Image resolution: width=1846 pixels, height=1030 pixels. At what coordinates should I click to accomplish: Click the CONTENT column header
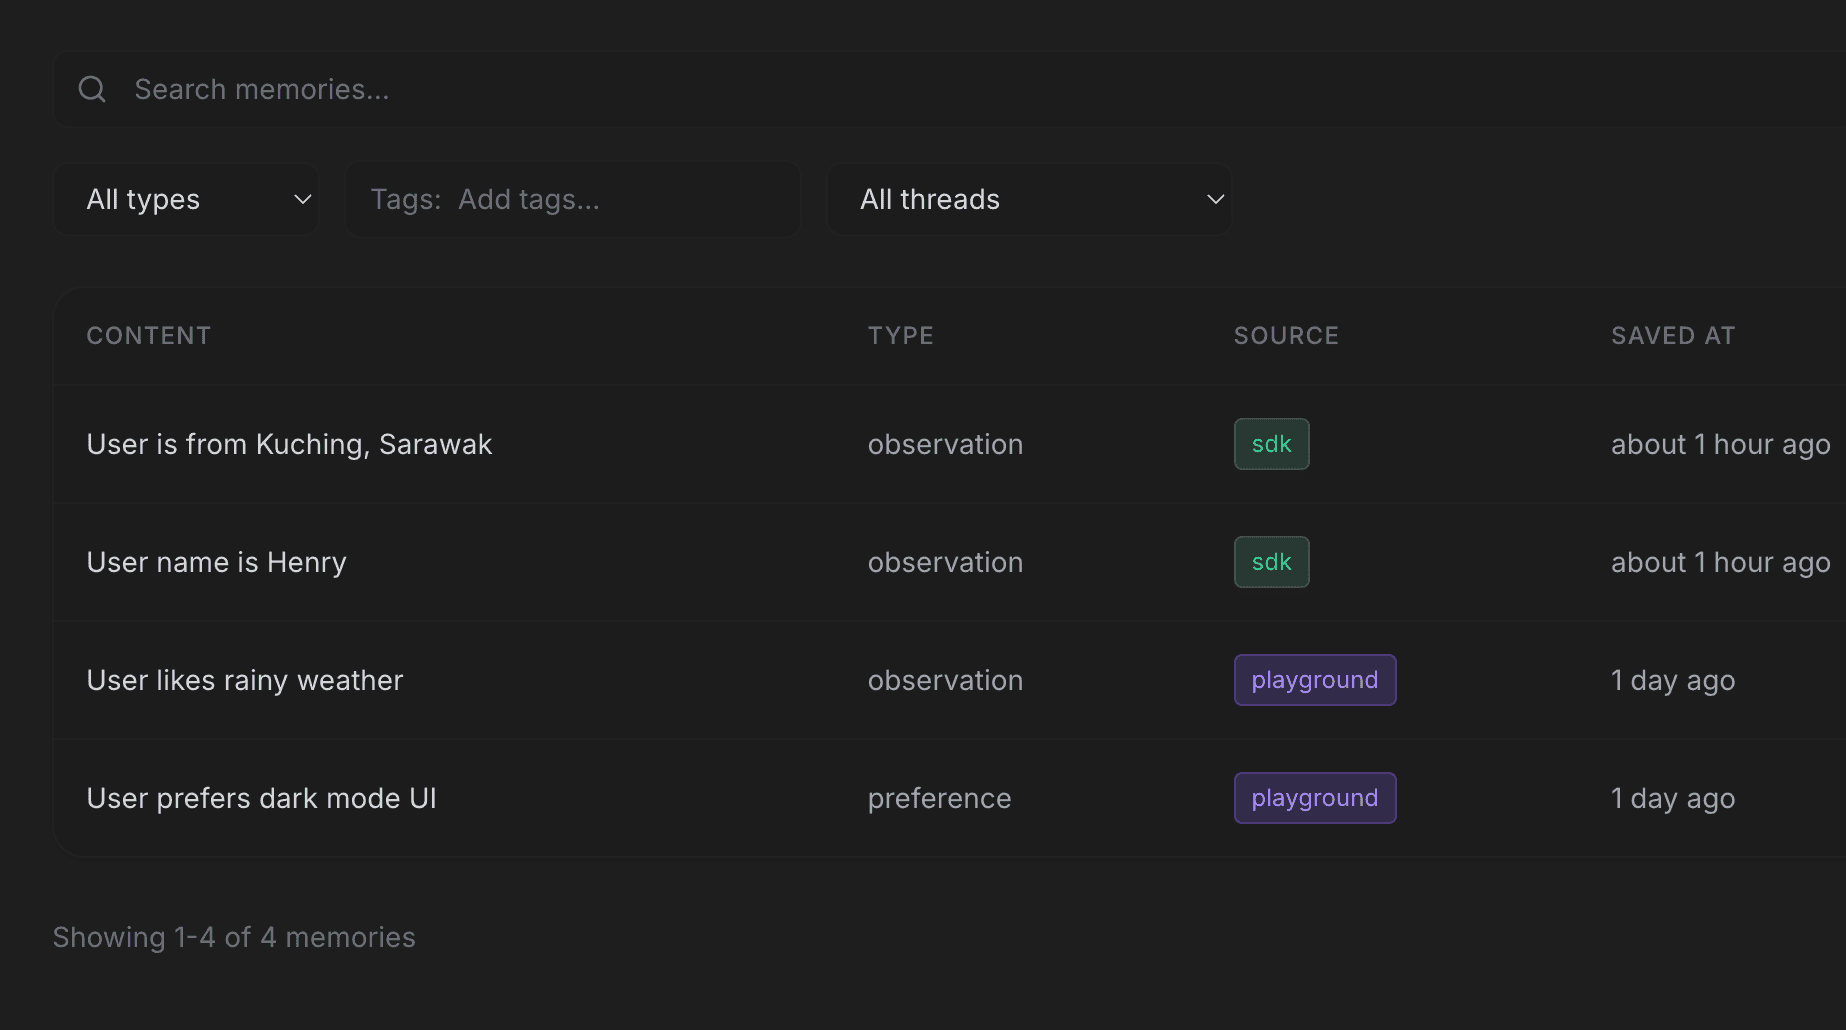149,336
